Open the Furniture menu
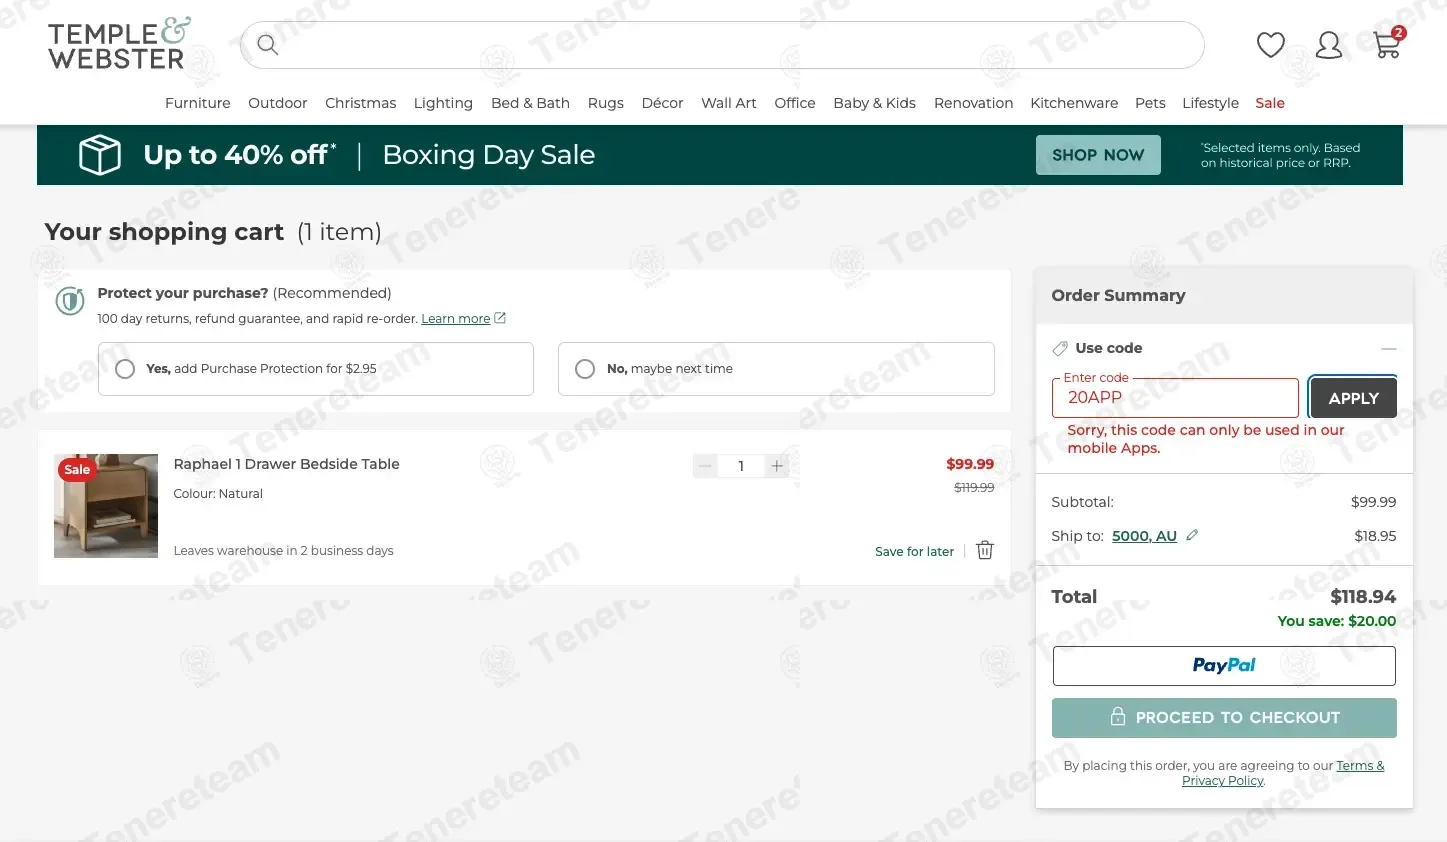Screen dimensions: 1447x842 (x=197, y=103)
